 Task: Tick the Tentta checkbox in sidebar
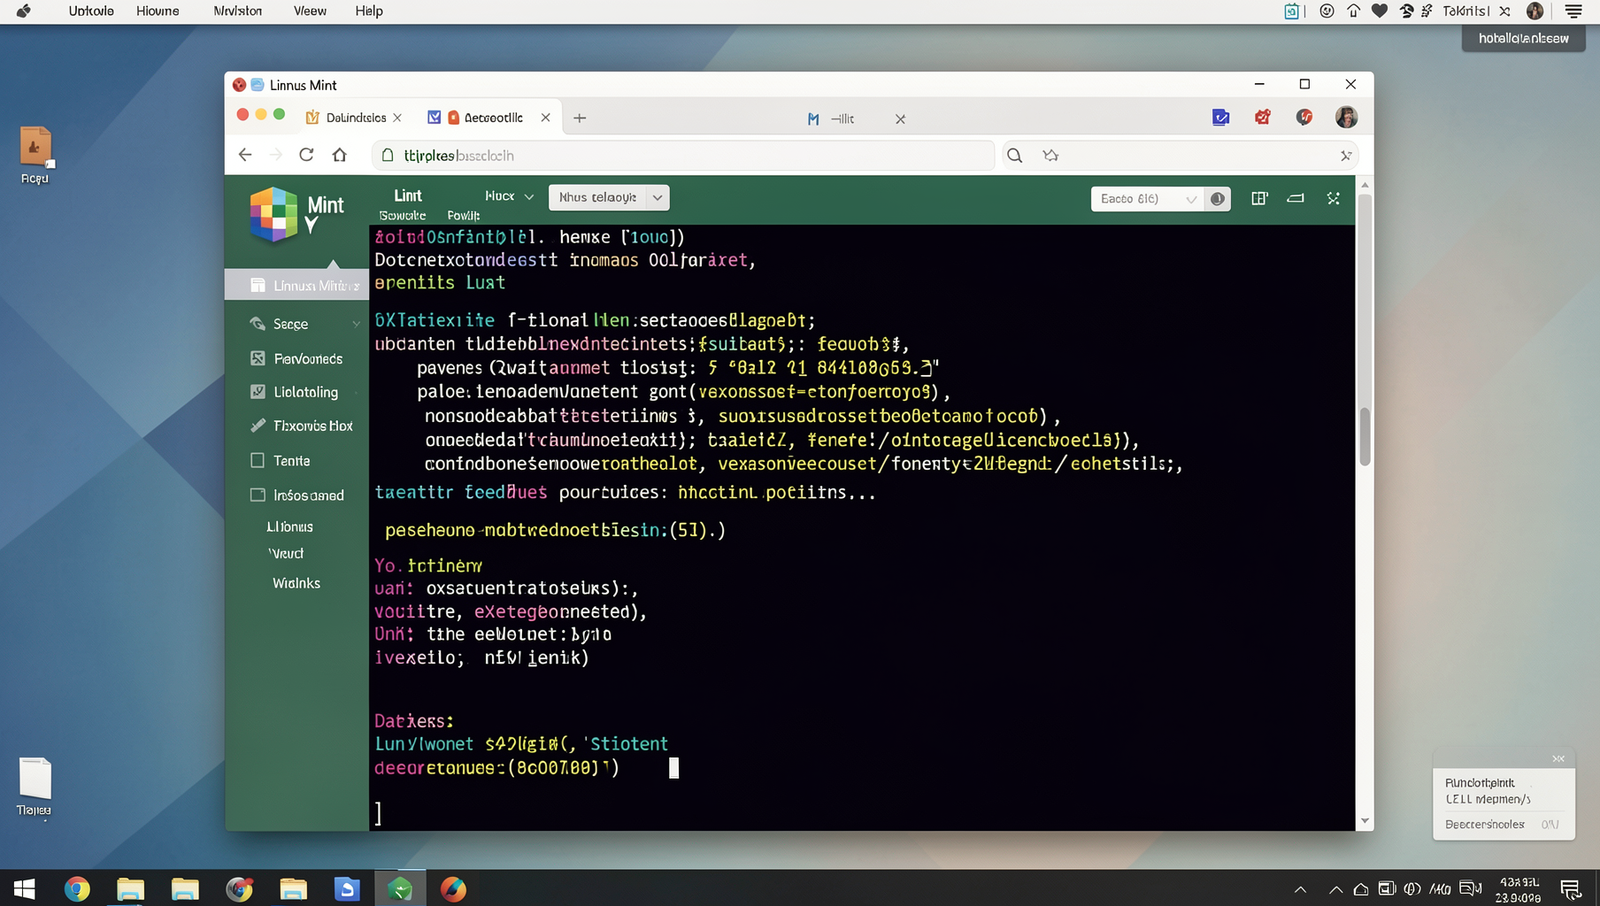tap(257, 460)
